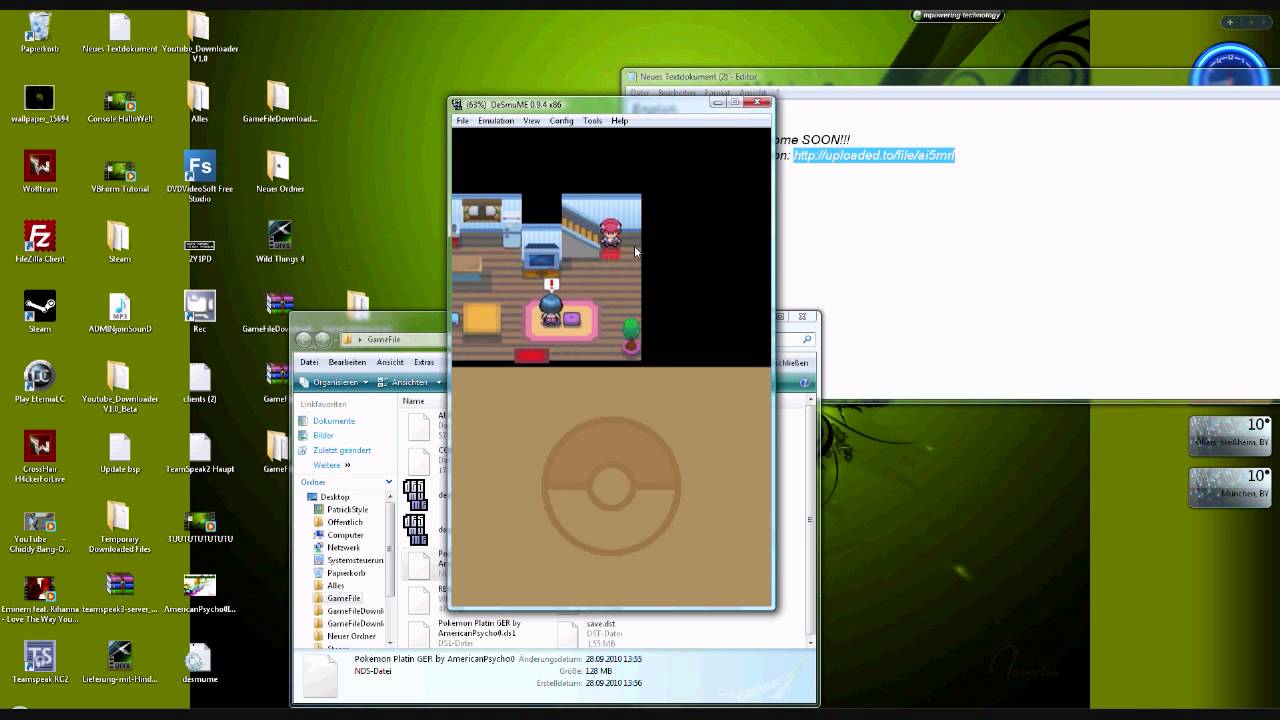Open the DeSmuME File menu

click(462, 121)
